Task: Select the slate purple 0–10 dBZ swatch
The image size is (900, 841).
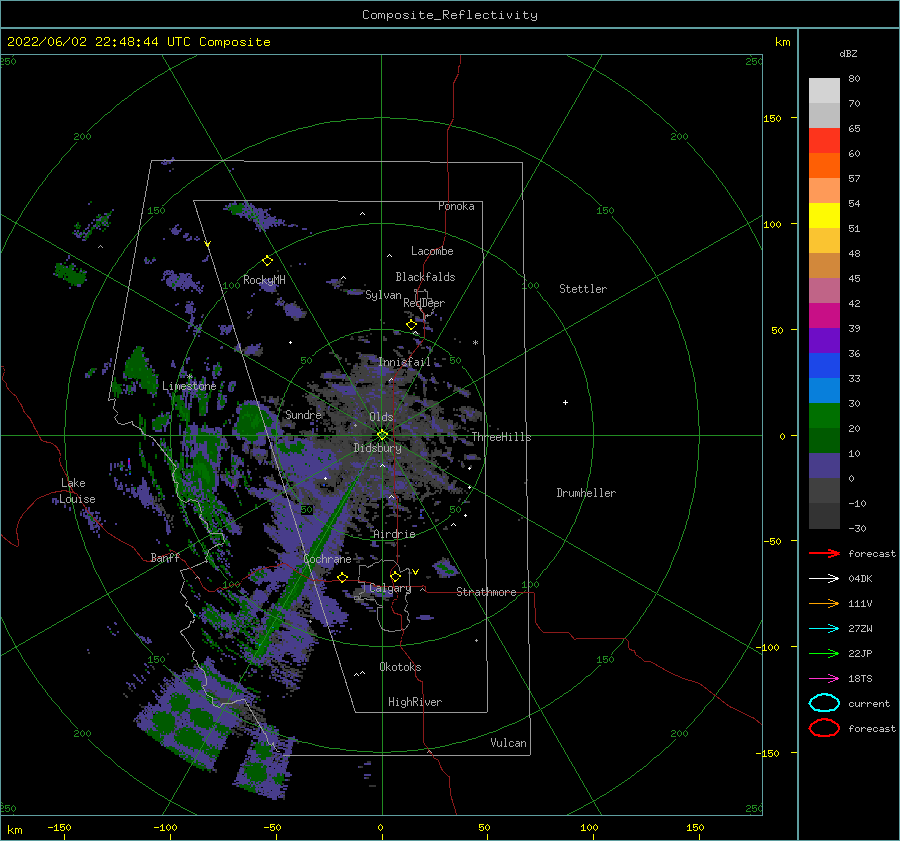Action: coord(824,466)
